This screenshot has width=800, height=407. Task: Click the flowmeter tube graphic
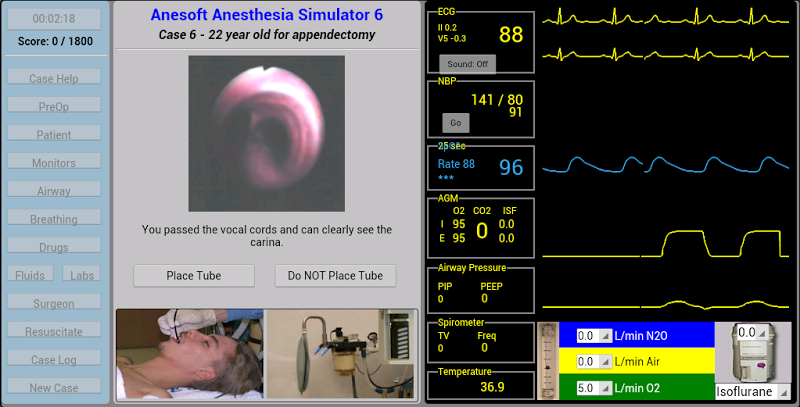tap(548, 361)
